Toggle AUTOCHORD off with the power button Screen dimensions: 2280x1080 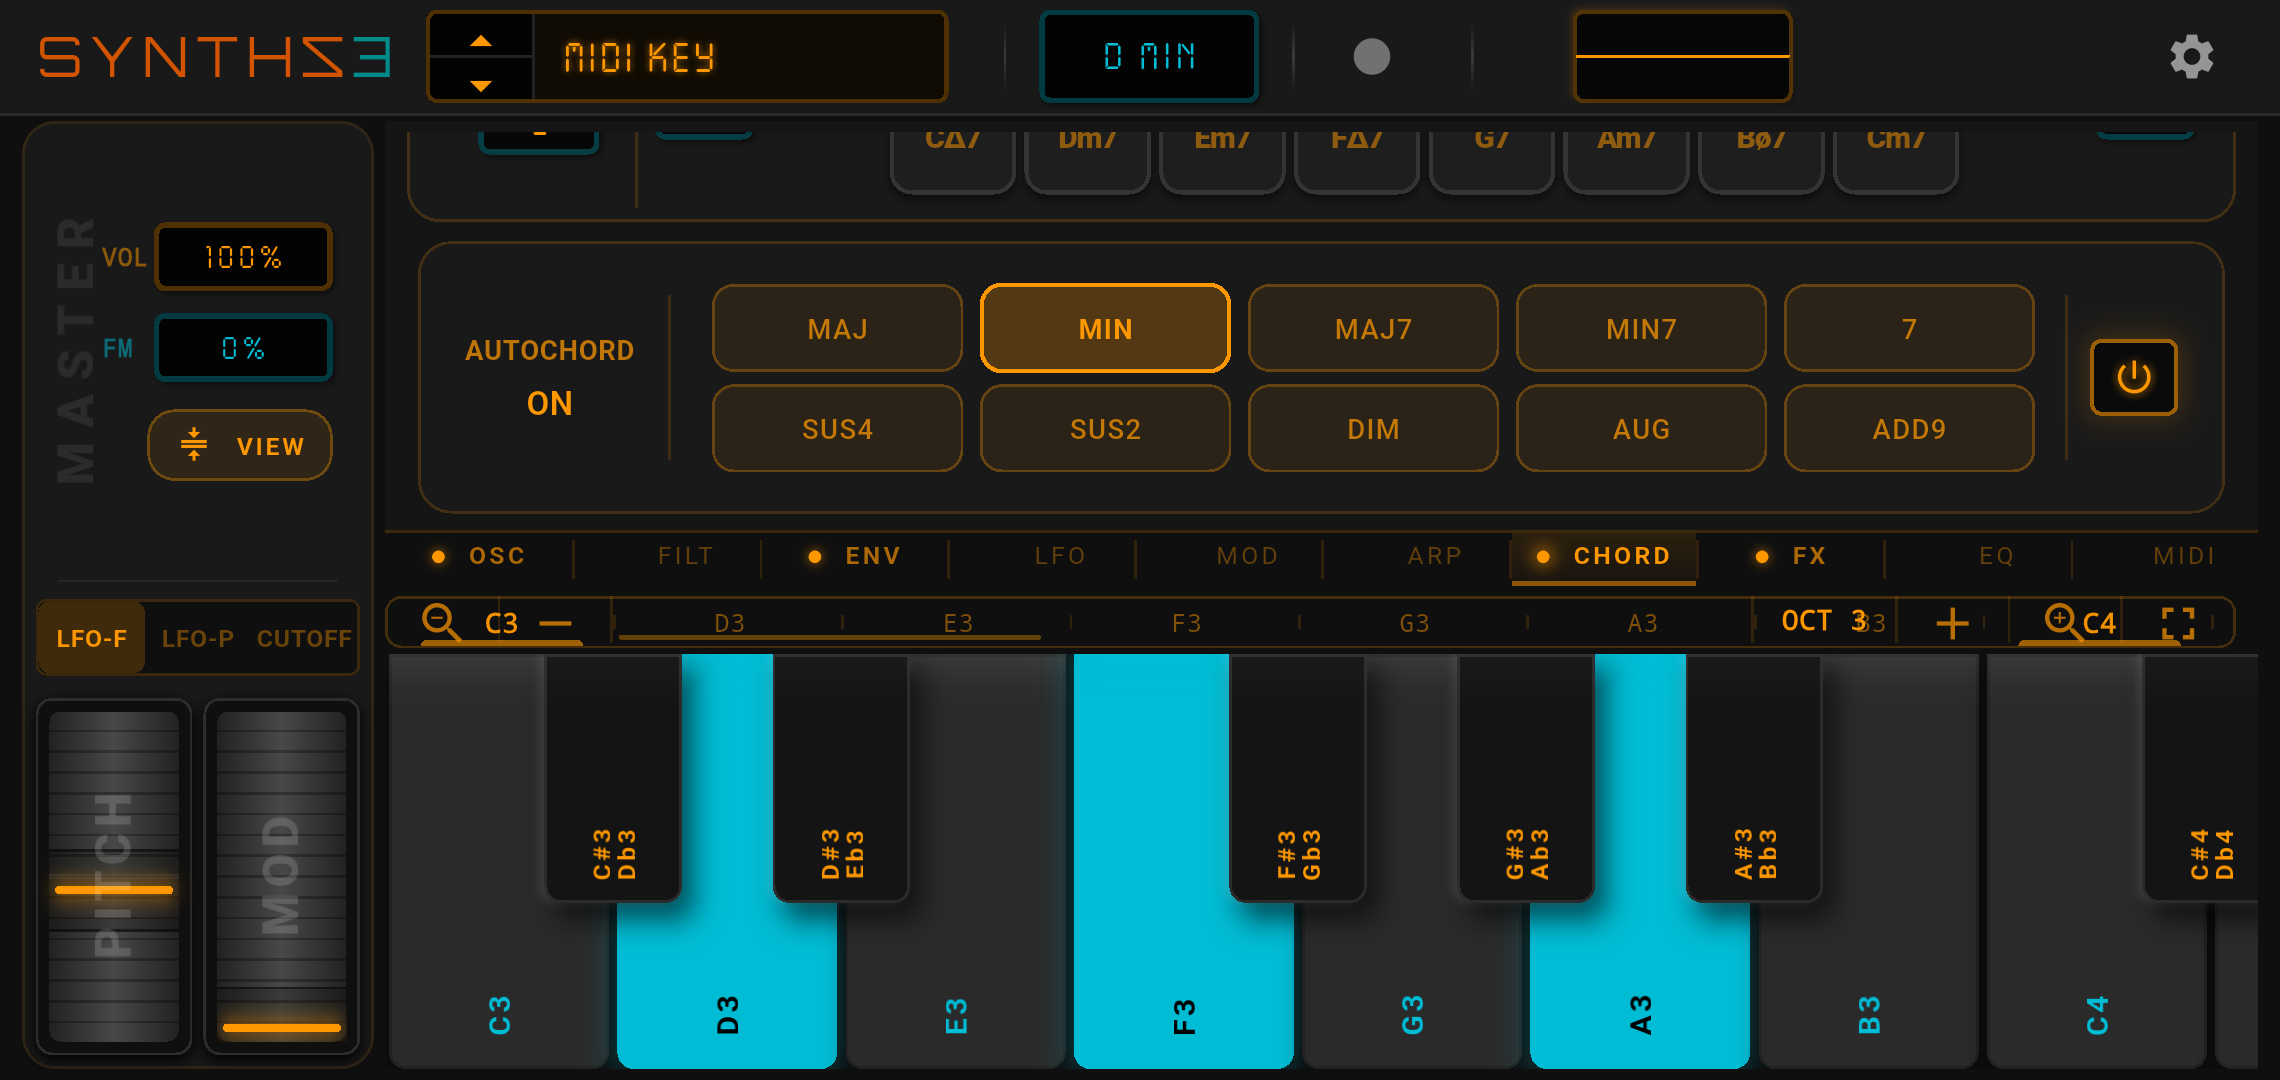(2132, 378)
